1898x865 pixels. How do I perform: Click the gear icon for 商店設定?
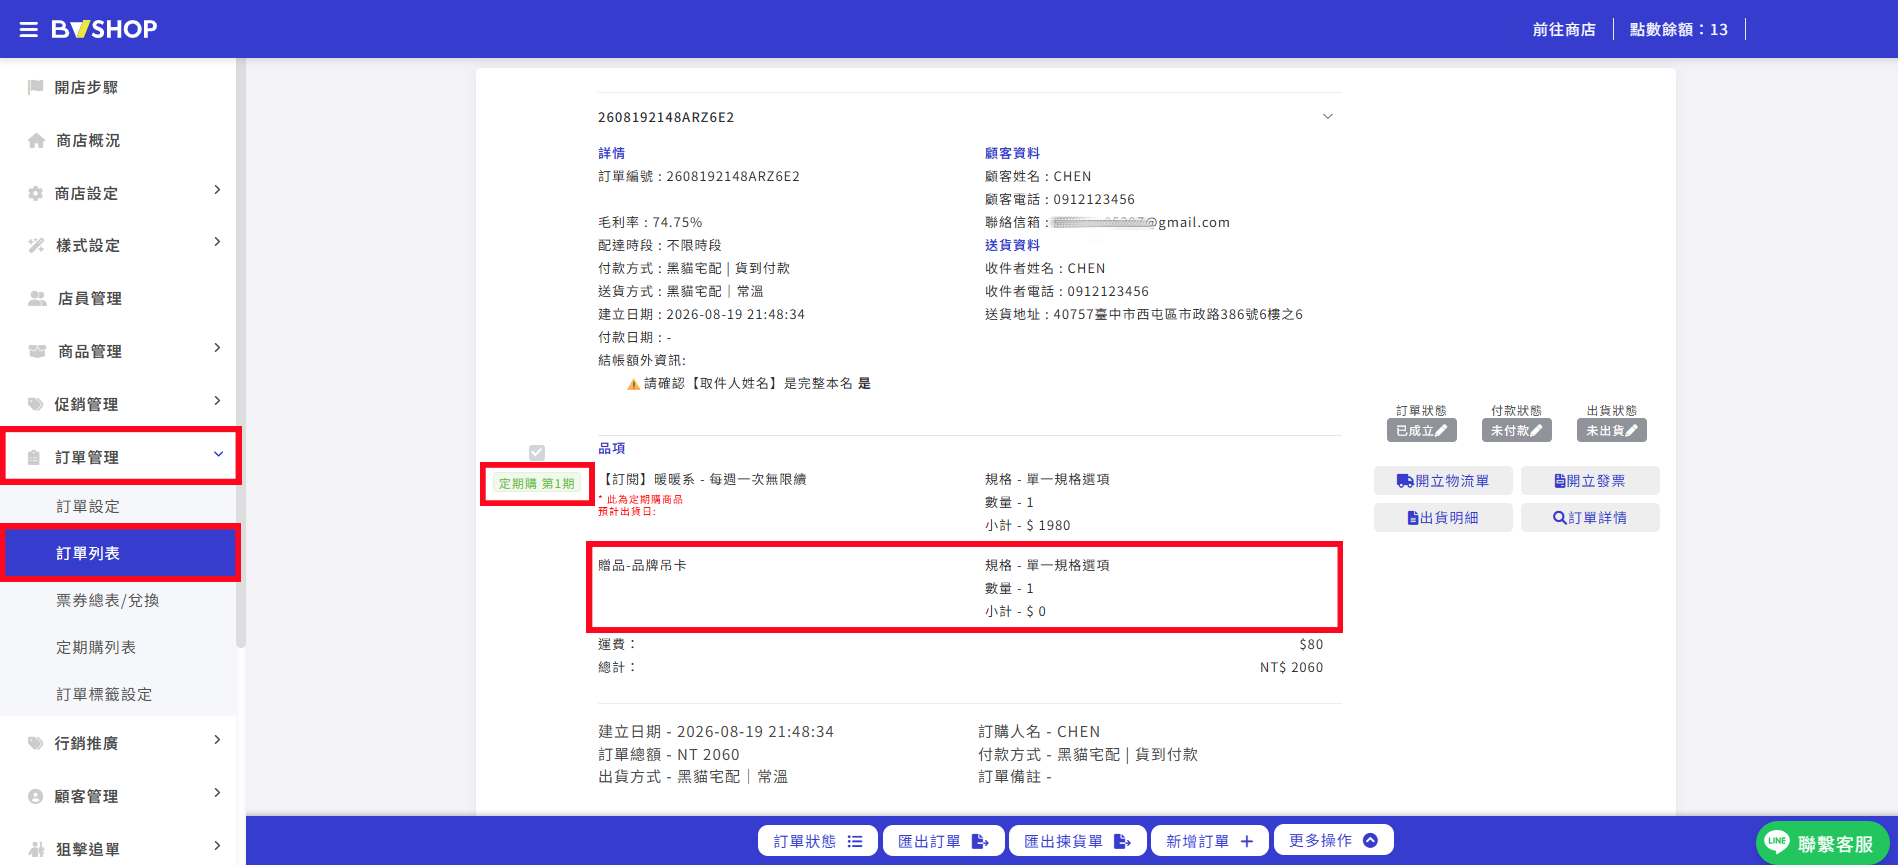point(36,193)
